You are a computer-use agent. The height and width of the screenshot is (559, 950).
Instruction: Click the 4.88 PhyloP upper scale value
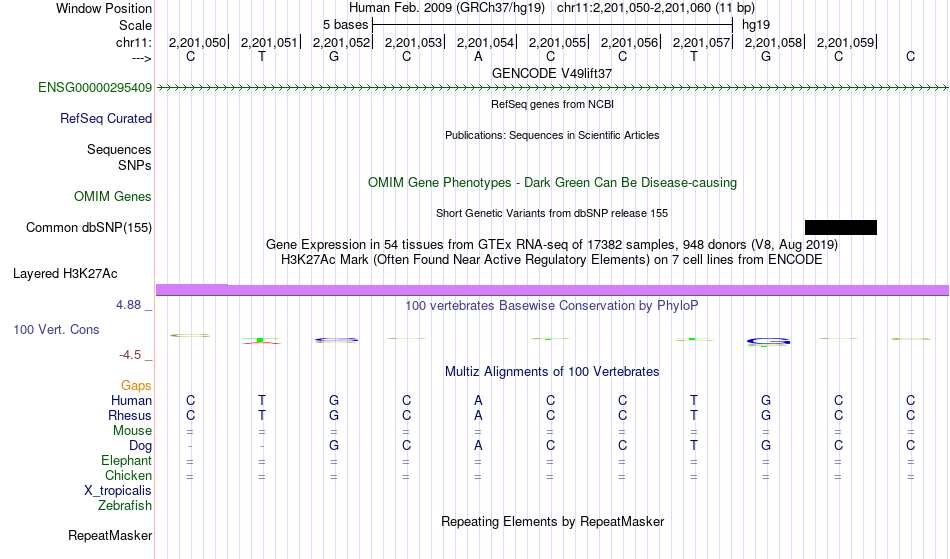(x=128, y=305)
